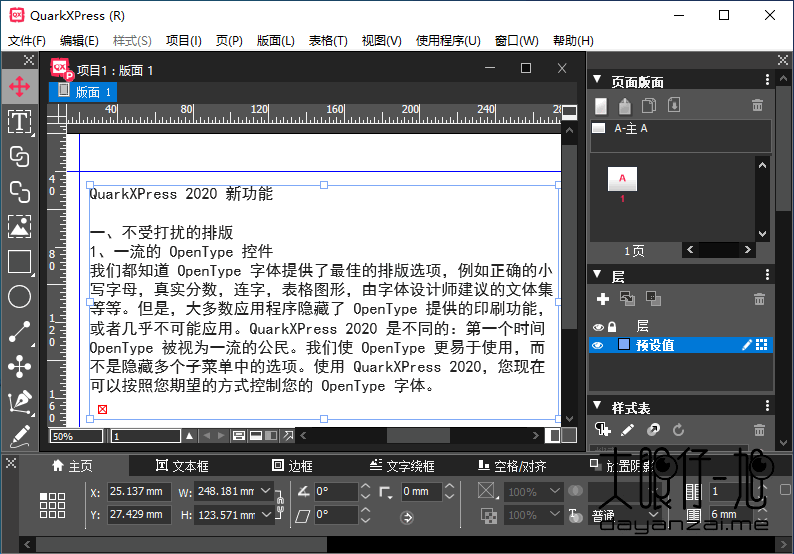Select the Item (move) tool
The height and width of the screenshot is (554, 794).
tap(19, 87)
